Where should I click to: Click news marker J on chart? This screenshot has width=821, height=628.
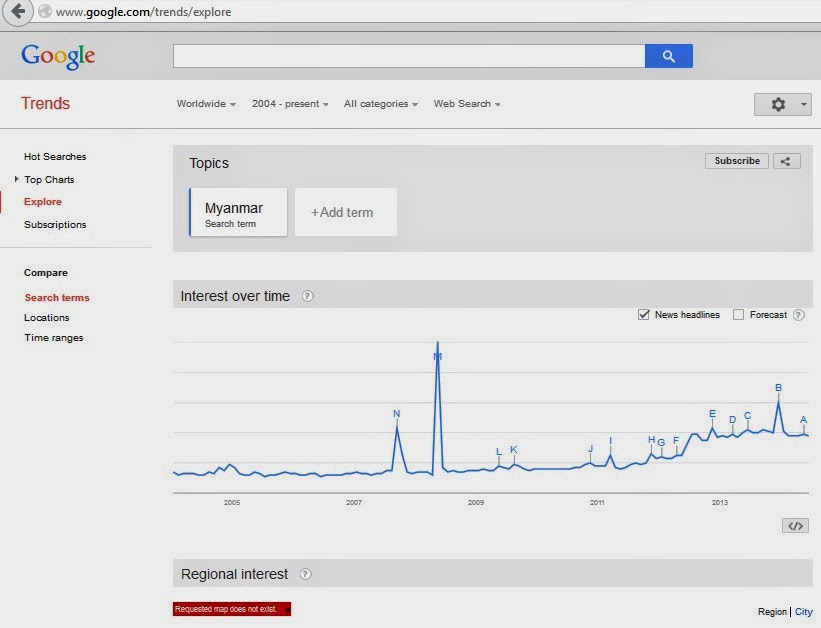click(x=591, y=449)
